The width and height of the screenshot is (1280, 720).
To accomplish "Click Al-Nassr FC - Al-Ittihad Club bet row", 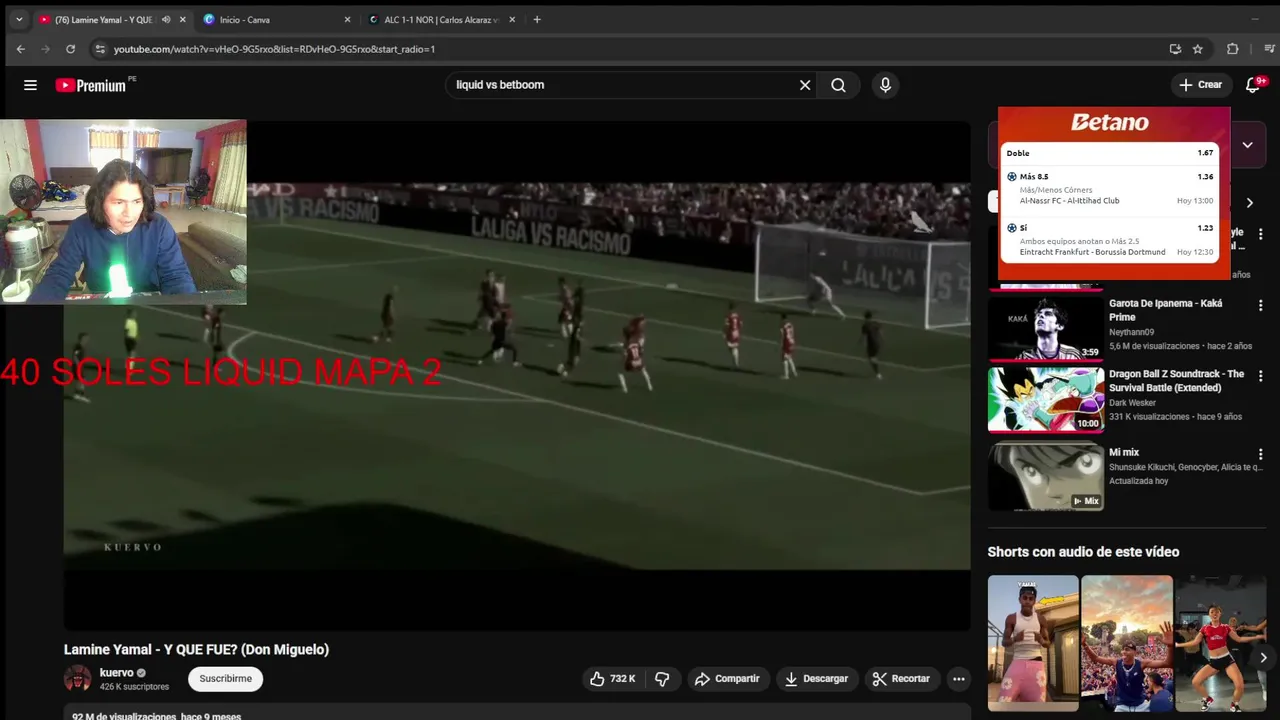I will (1110, 188).
